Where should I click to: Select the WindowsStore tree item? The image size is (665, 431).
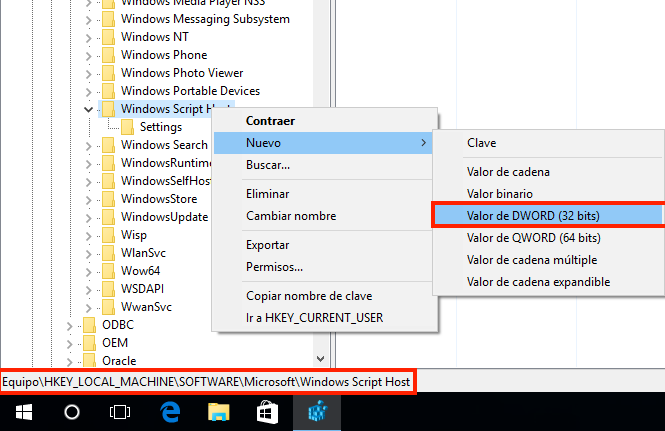click(x=159, y=199)
